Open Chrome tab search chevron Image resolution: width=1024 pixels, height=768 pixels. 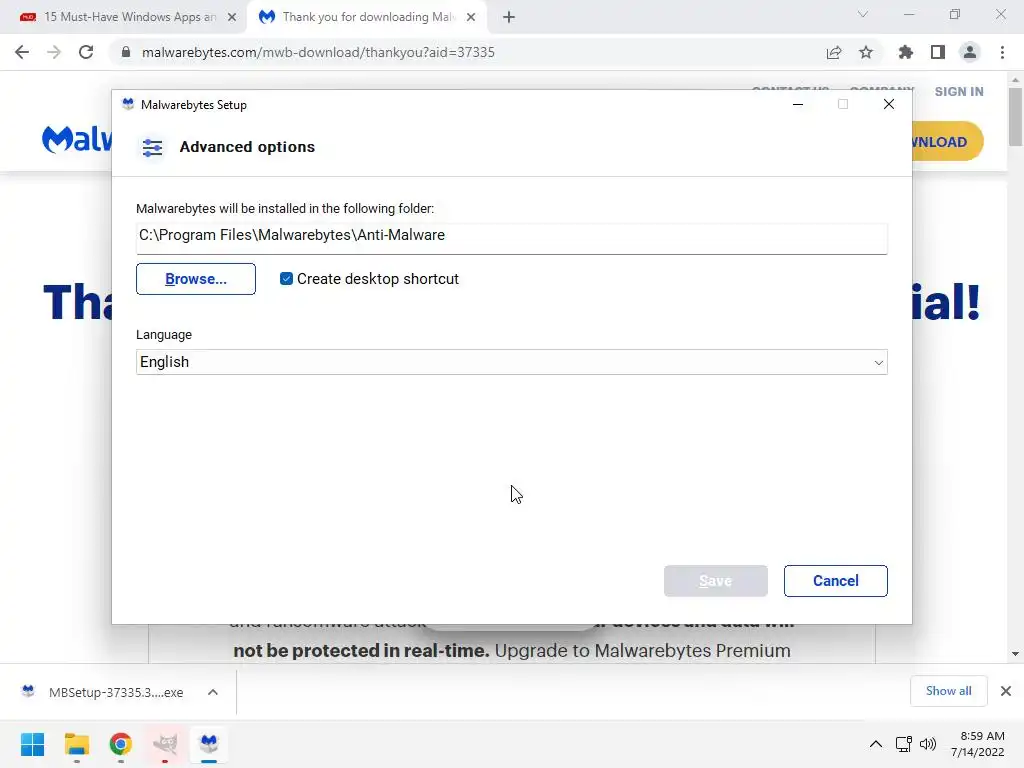click(863, 14)
